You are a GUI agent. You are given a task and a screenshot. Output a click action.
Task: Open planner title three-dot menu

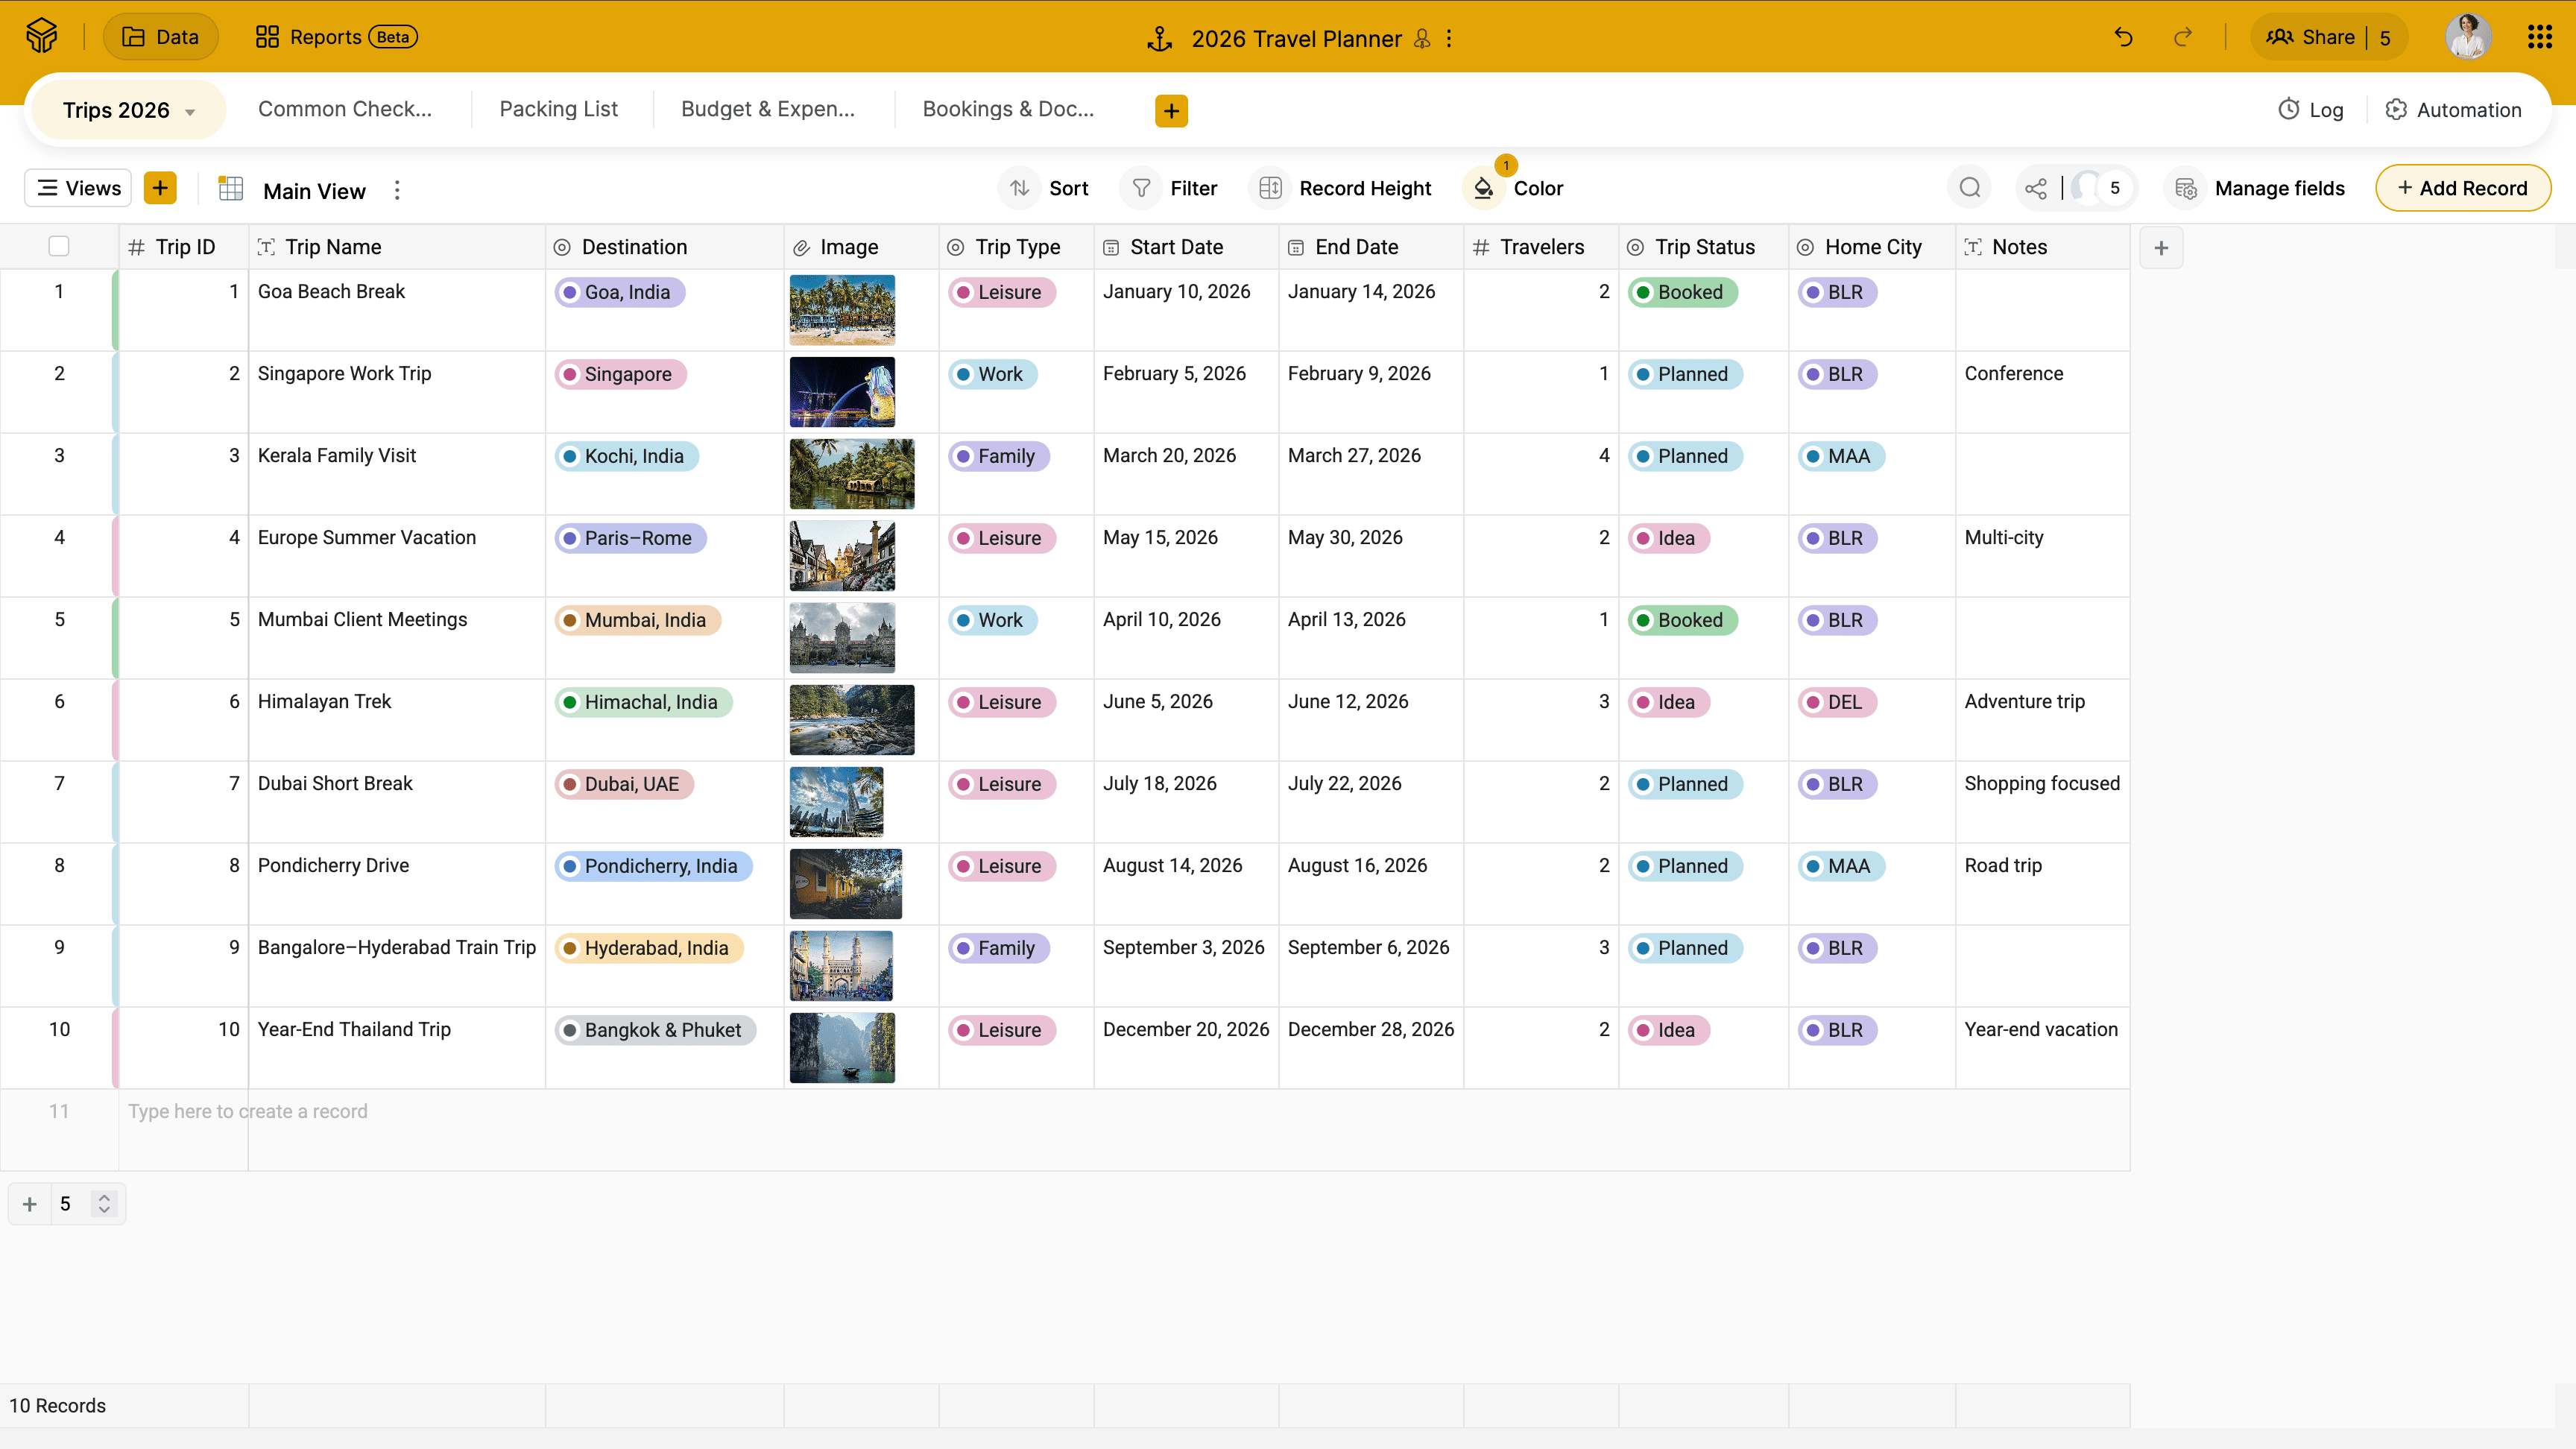[x=1449, y=38]
